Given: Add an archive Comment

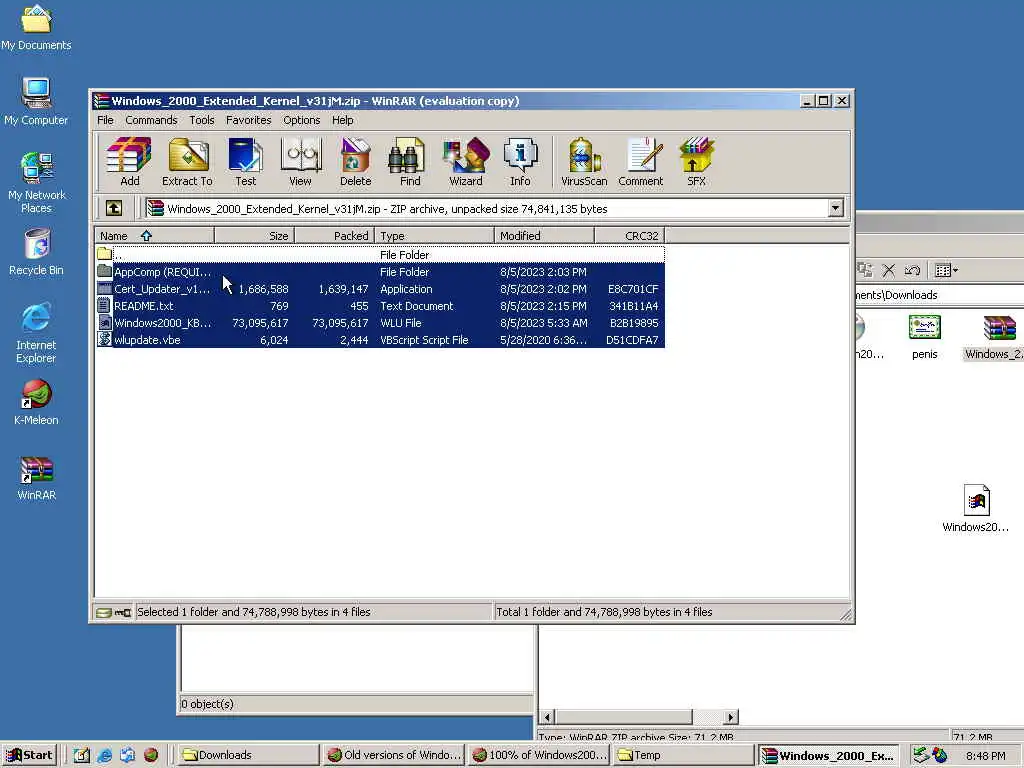Looking at the screenshot, I should click(641, 162).
